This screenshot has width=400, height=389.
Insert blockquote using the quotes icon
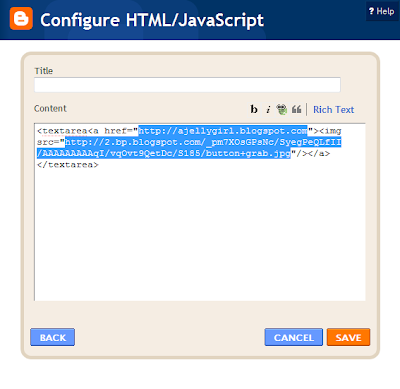tap(296, 109)
